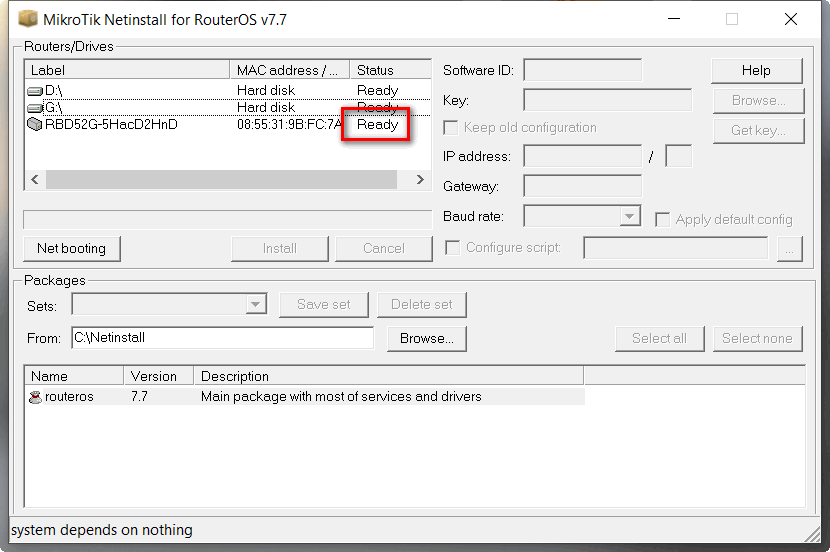Click Hard disk text in D:\ row
830x552 pixels.
pos(266,91)
